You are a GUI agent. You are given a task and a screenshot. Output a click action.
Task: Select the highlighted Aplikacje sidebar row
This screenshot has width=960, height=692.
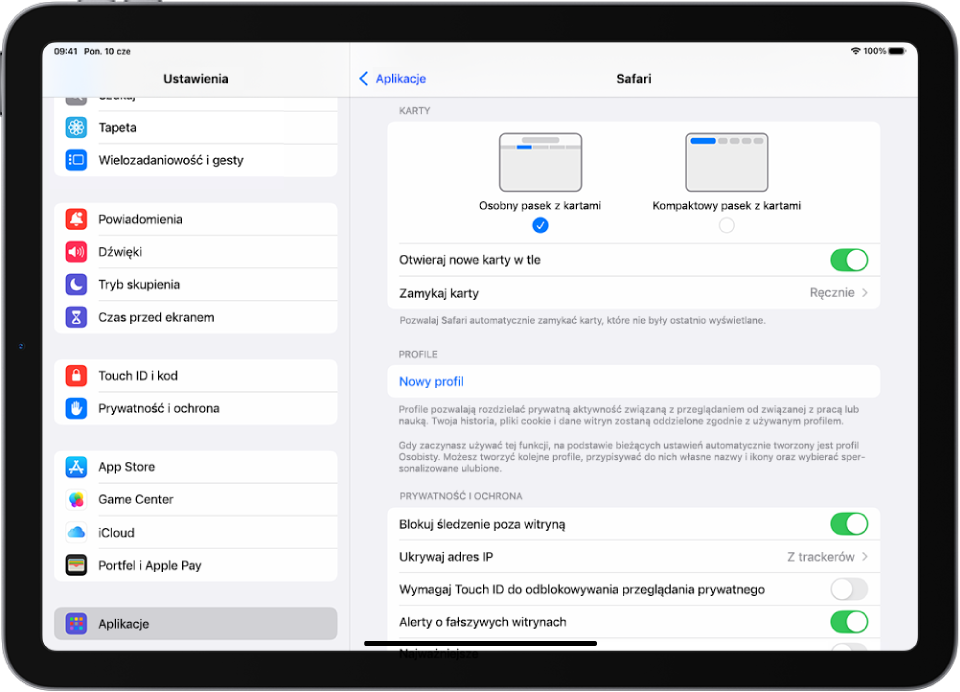tap(196, 623)
